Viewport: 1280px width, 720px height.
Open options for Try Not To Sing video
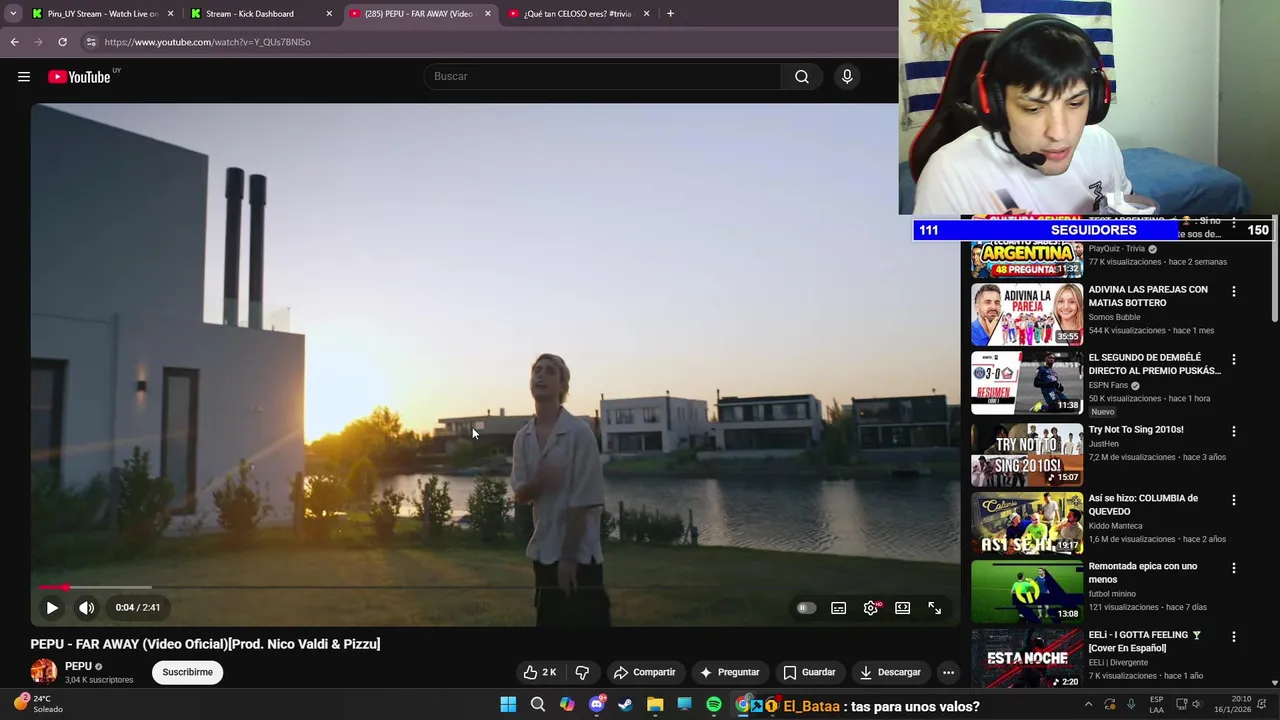pyautogui.click(x=1234, y=432)
